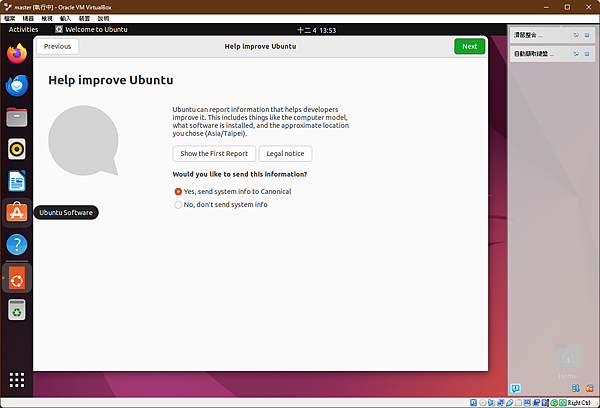
Task: Close the VirtualBox window
Action: 589,7
